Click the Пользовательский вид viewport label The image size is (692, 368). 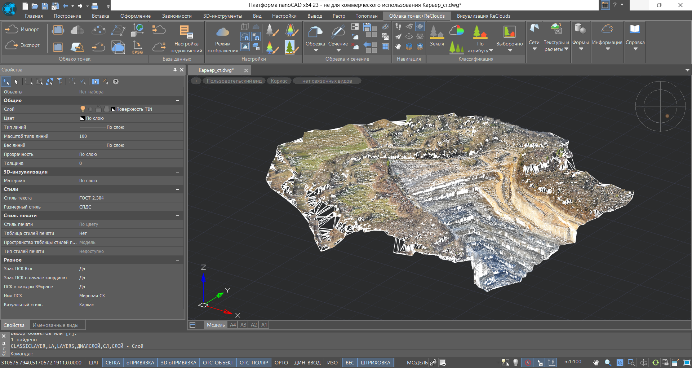coord(234,81)
